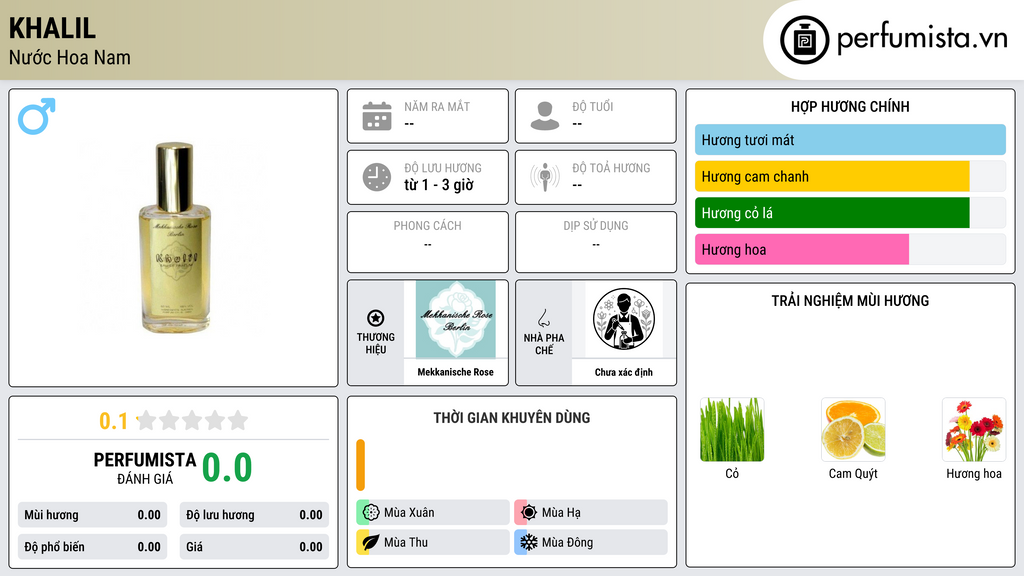Click the sillage icon beside Độ toả hương
Screen dimensions: 1024x576
[545, 177]
